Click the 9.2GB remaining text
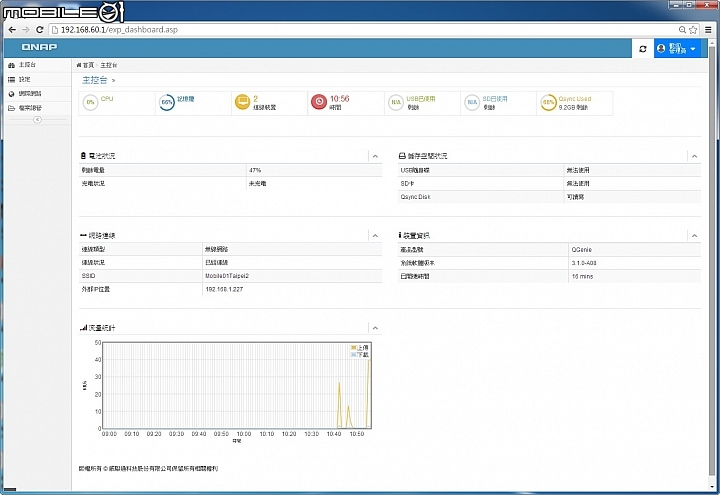The width and height of the screenshot is (720, 495). coord(573,107)
